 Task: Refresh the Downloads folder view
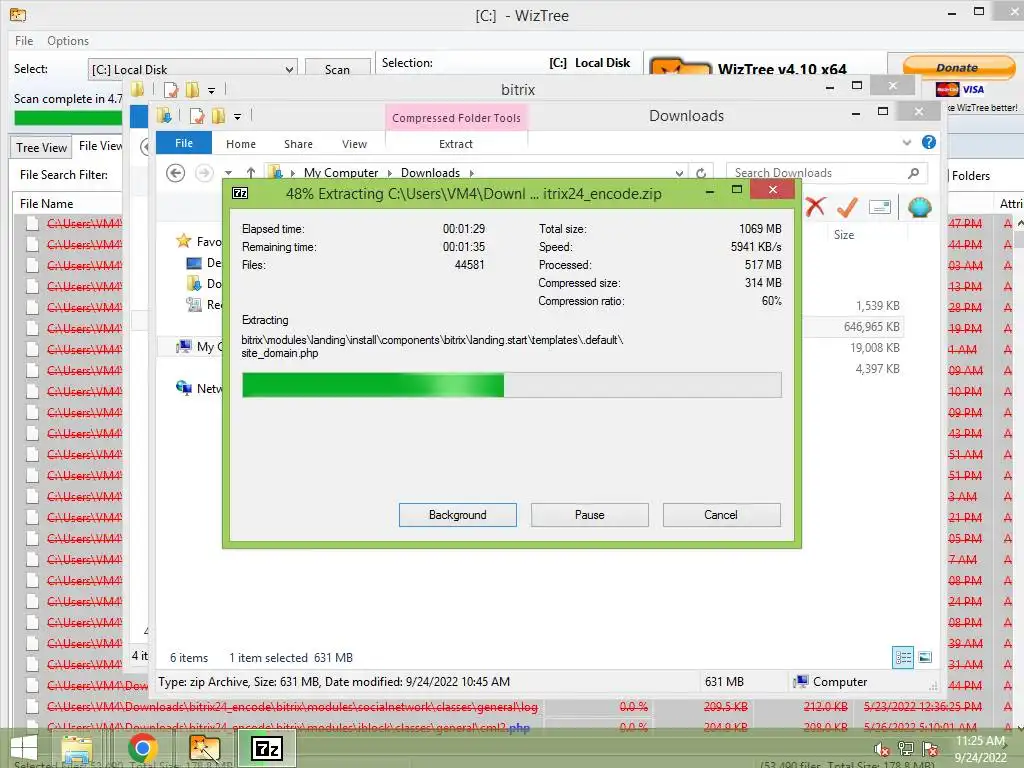(701, 173)
